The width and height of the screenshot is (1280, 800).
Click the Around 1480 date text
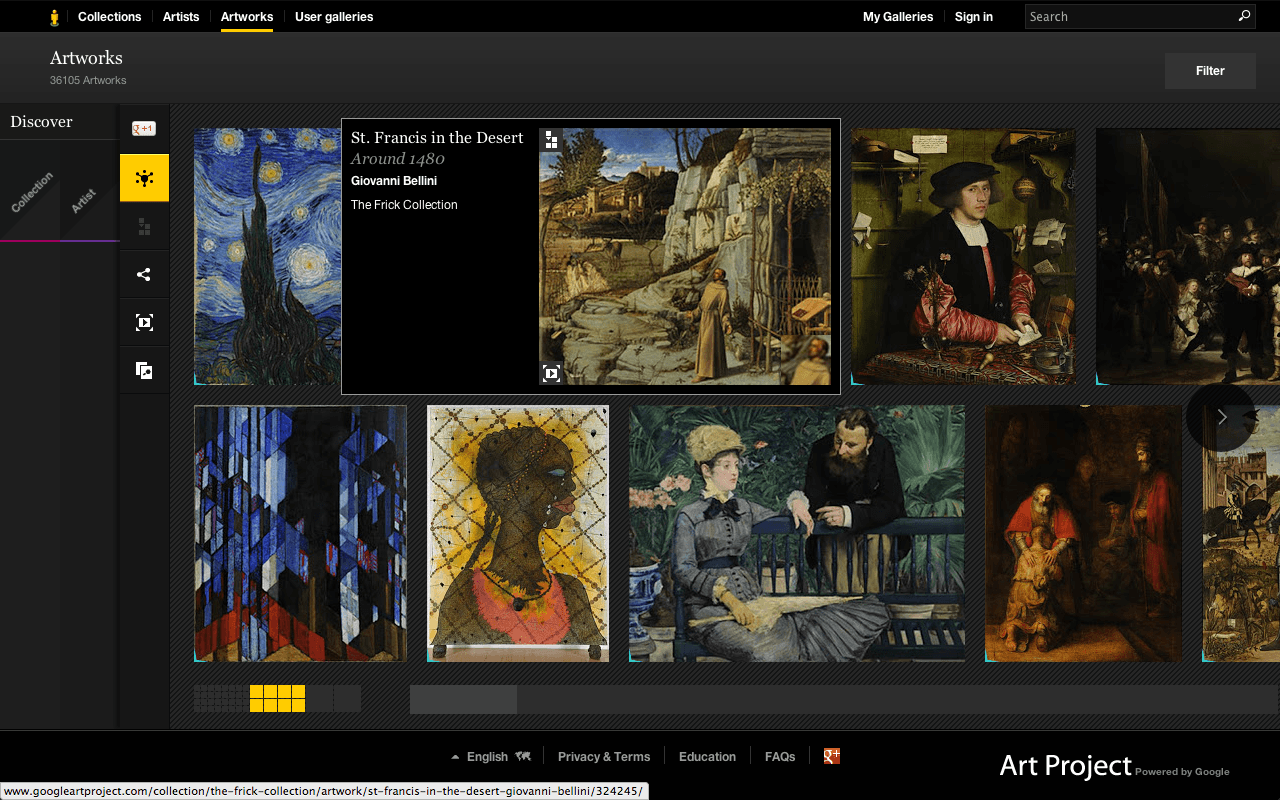click(x=397, y=159)
